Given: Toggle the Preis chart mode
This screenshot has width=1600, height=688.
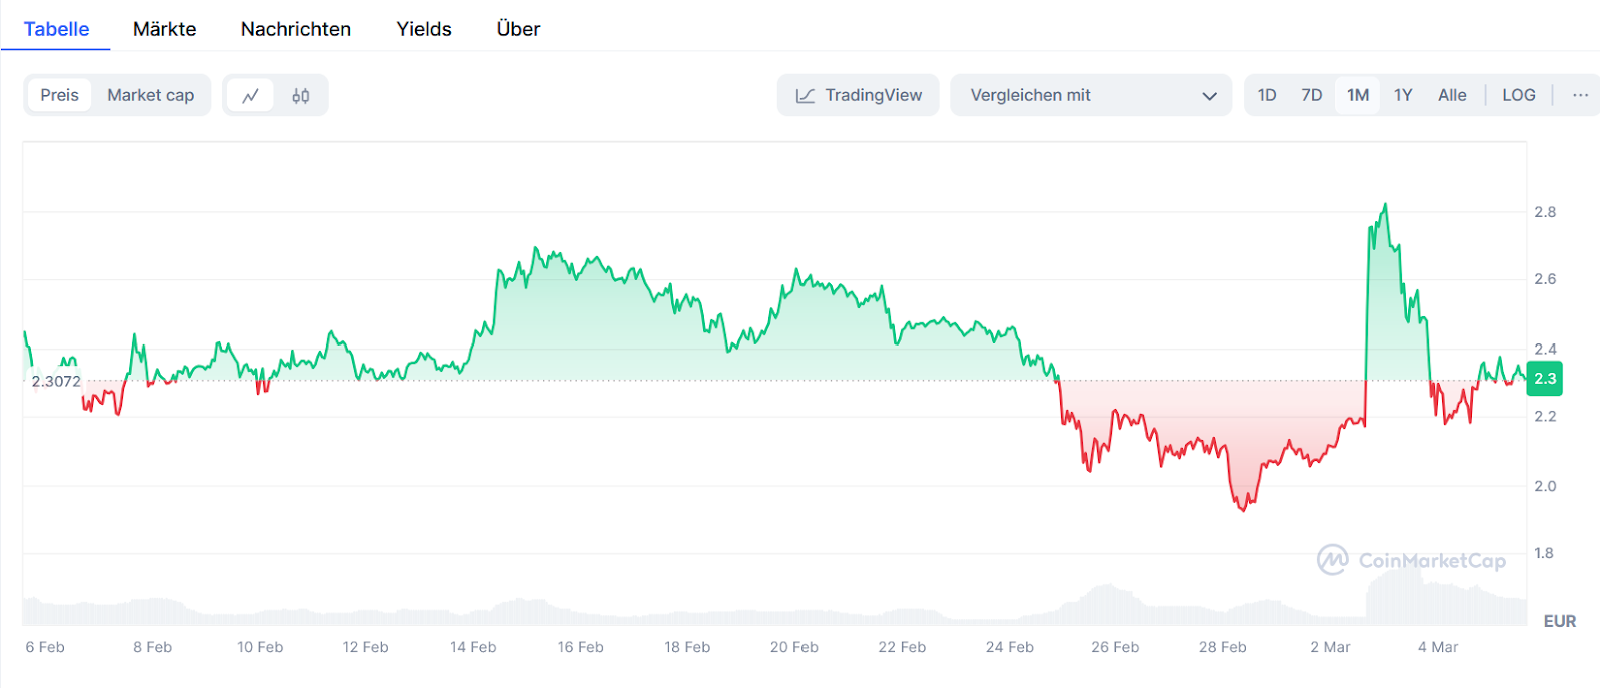Looking at the screenshot, I should click(x=59, y=95).
